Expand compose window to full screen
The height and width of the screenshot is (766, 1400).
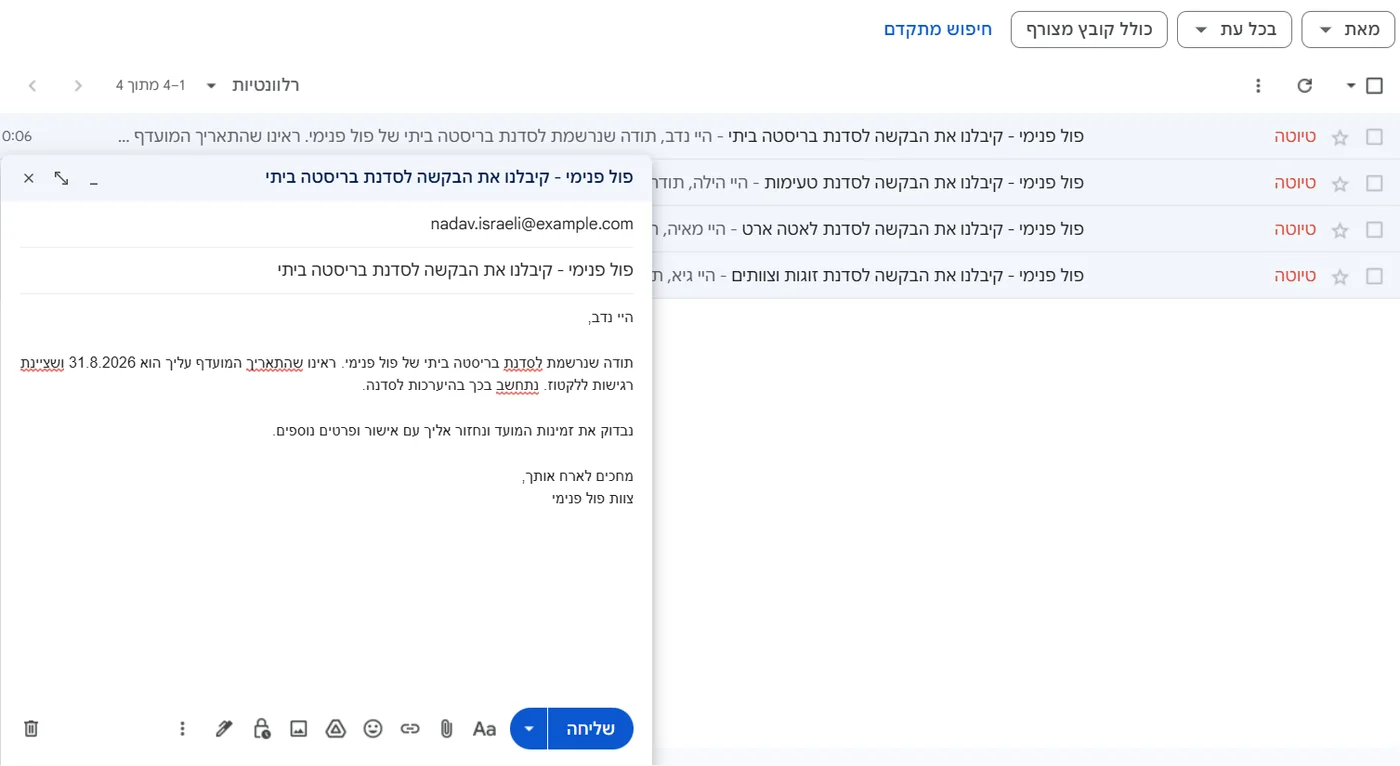[61, 178]
